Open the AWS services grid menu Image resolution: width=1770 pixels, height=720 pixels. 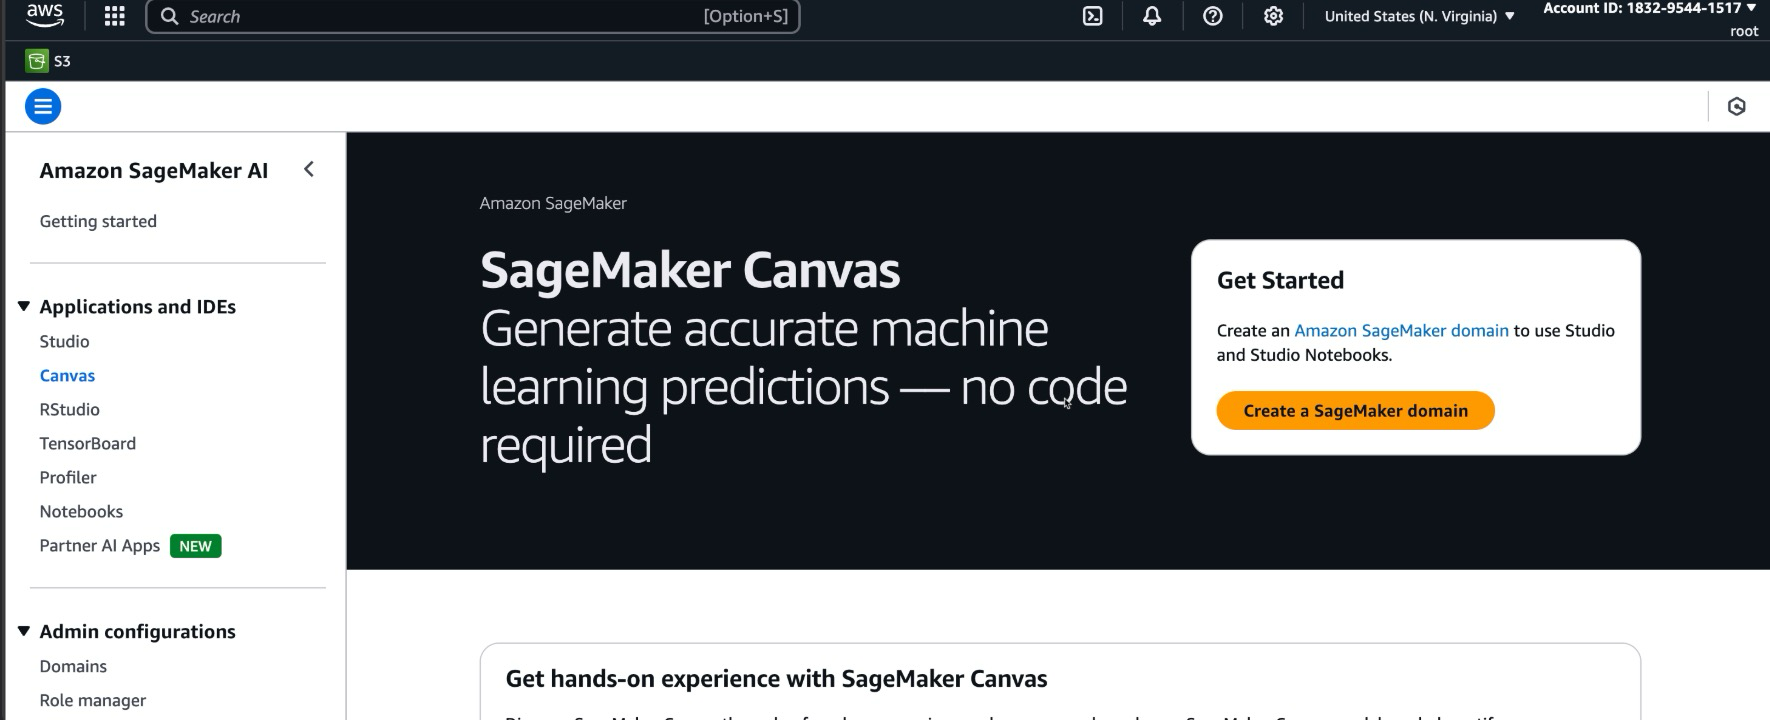[x=115, y=16]
